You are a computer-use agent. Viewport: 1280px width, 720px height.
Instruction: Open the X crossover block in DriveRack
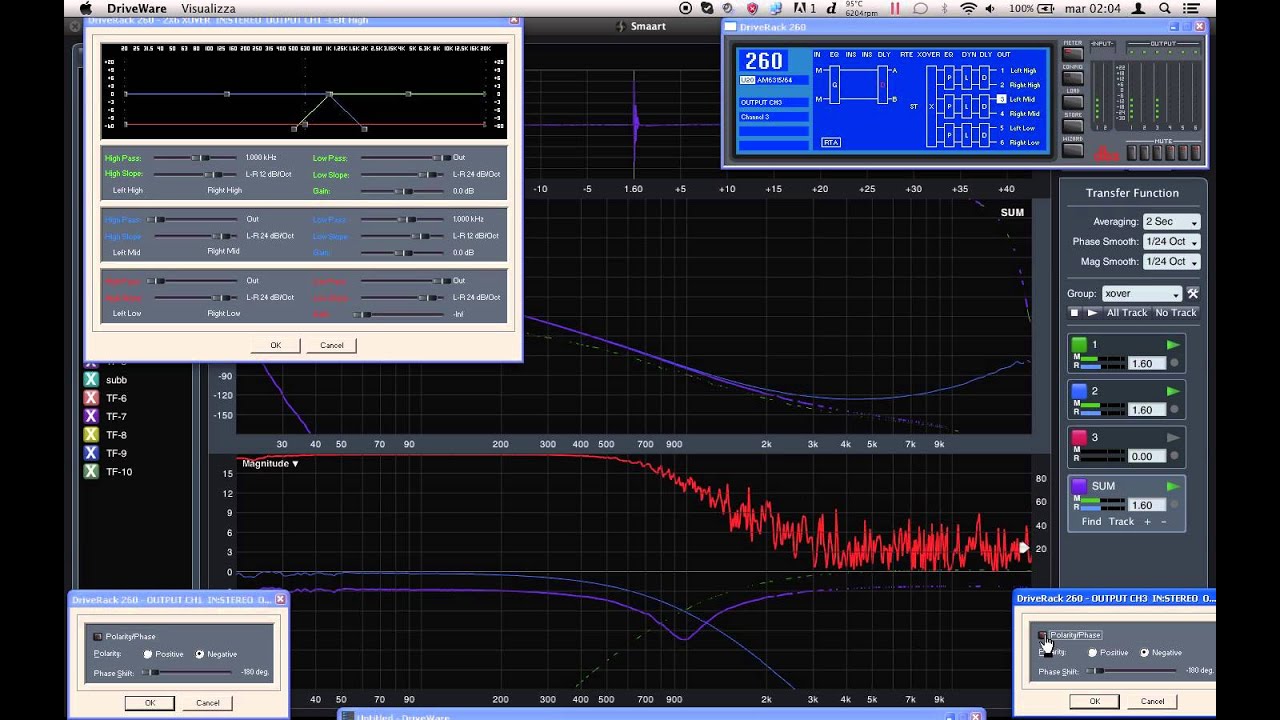click(x=931, y=106)
